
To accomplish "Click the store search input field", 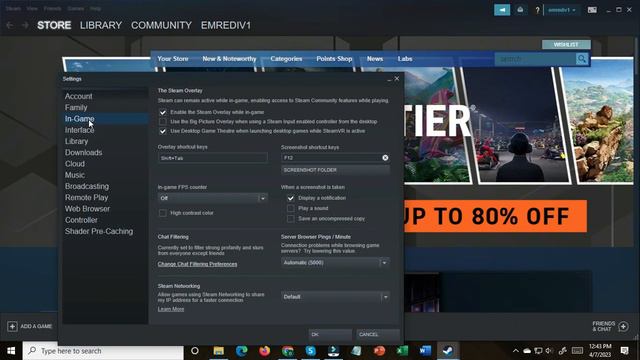I will (x=536, y=59).
